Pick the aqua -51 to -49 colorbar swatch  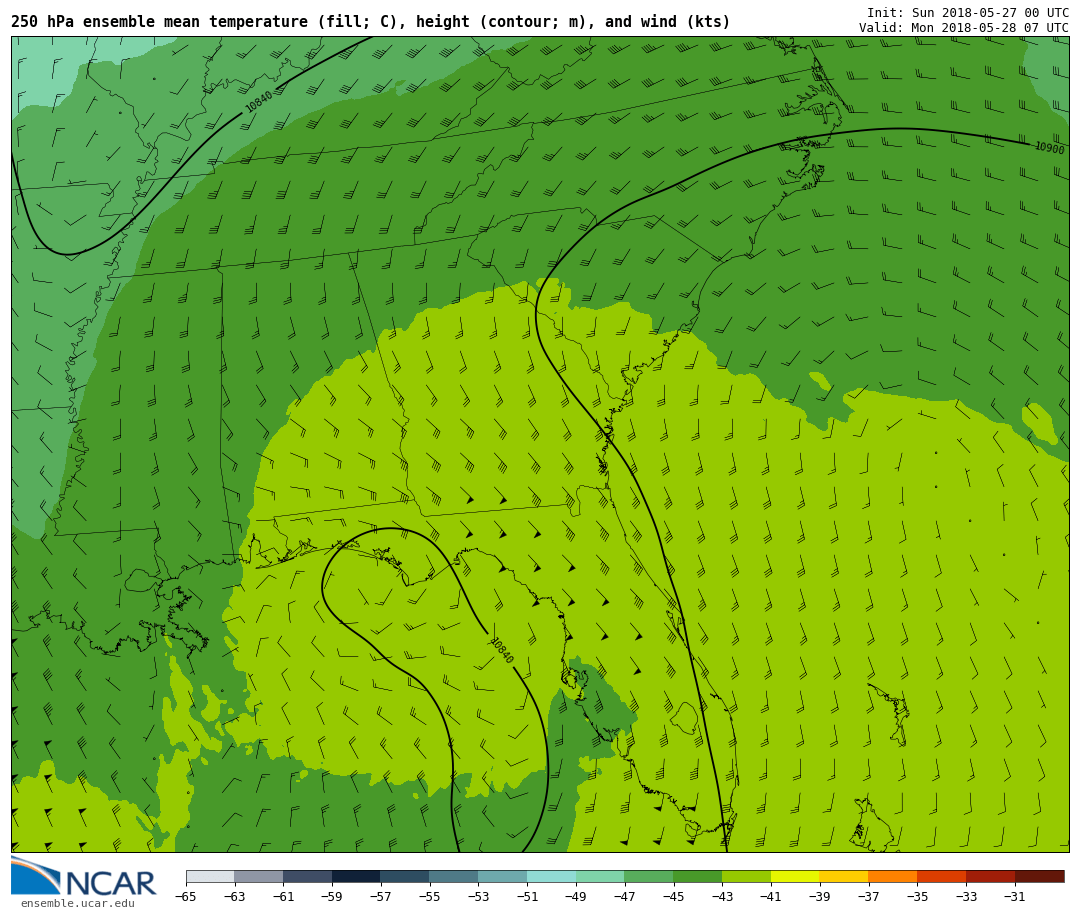click(x=552, y=876)
